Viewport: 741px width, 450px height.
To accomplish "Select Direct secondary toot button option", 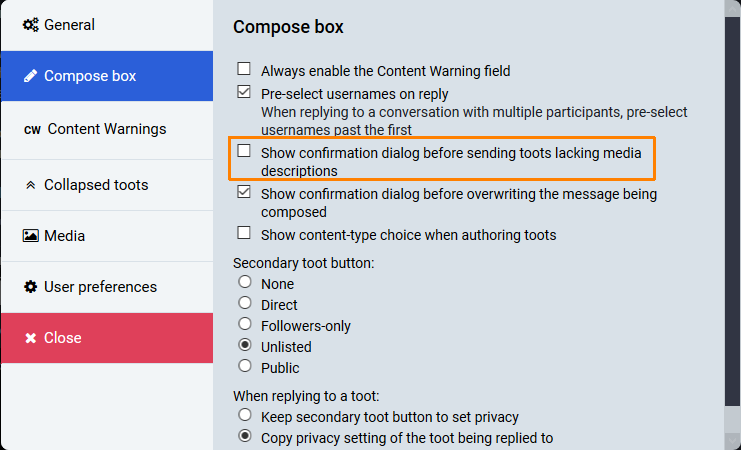I will tap(243, 303).
